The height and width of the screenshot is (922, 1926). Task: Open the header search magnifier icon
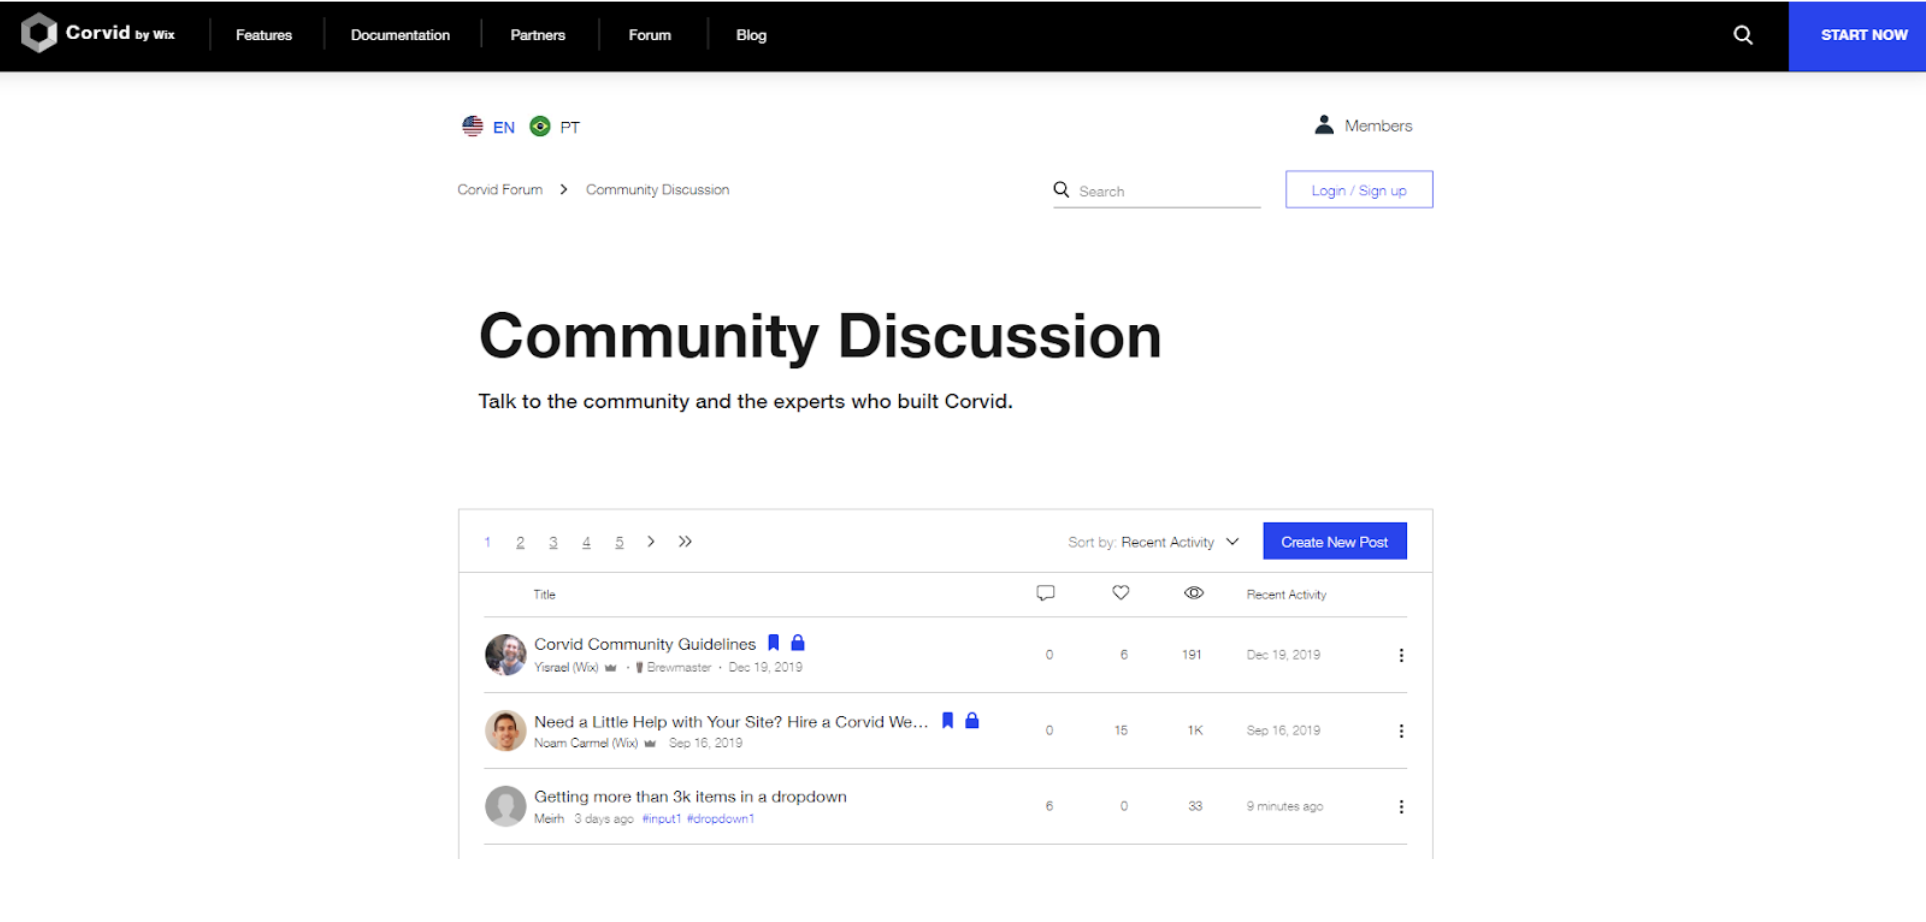tap(1742, 35)
